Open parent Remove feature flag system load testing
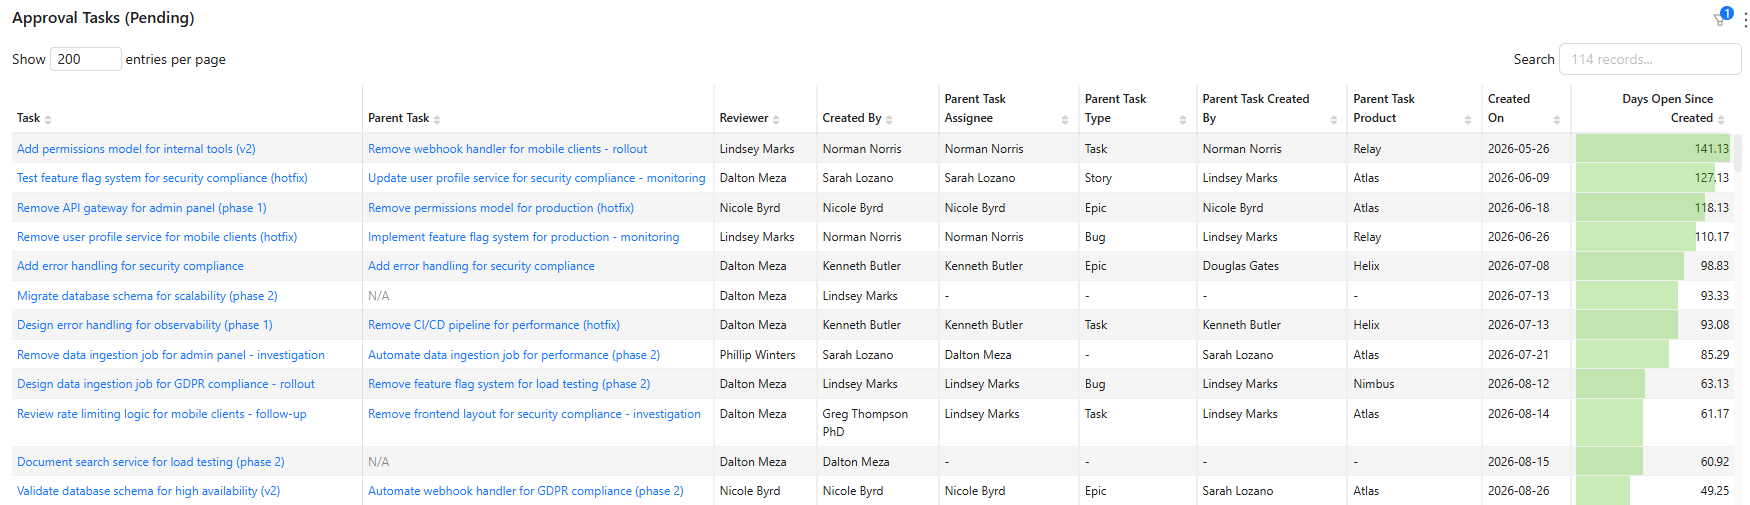The height and width of the screenshot is (505, 1750). pos(509,384)
